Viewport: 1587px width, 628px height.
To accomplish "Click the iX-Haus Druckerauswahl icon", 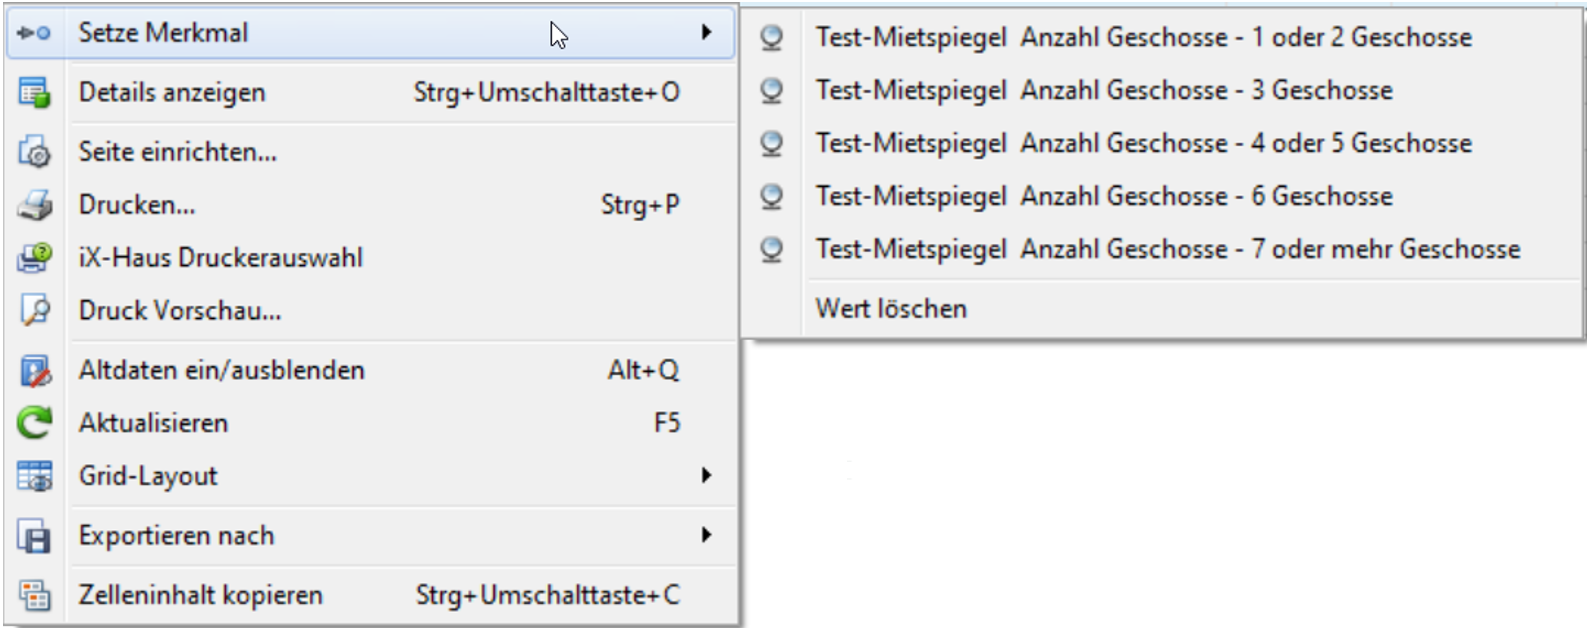I will tap(34, 258).
